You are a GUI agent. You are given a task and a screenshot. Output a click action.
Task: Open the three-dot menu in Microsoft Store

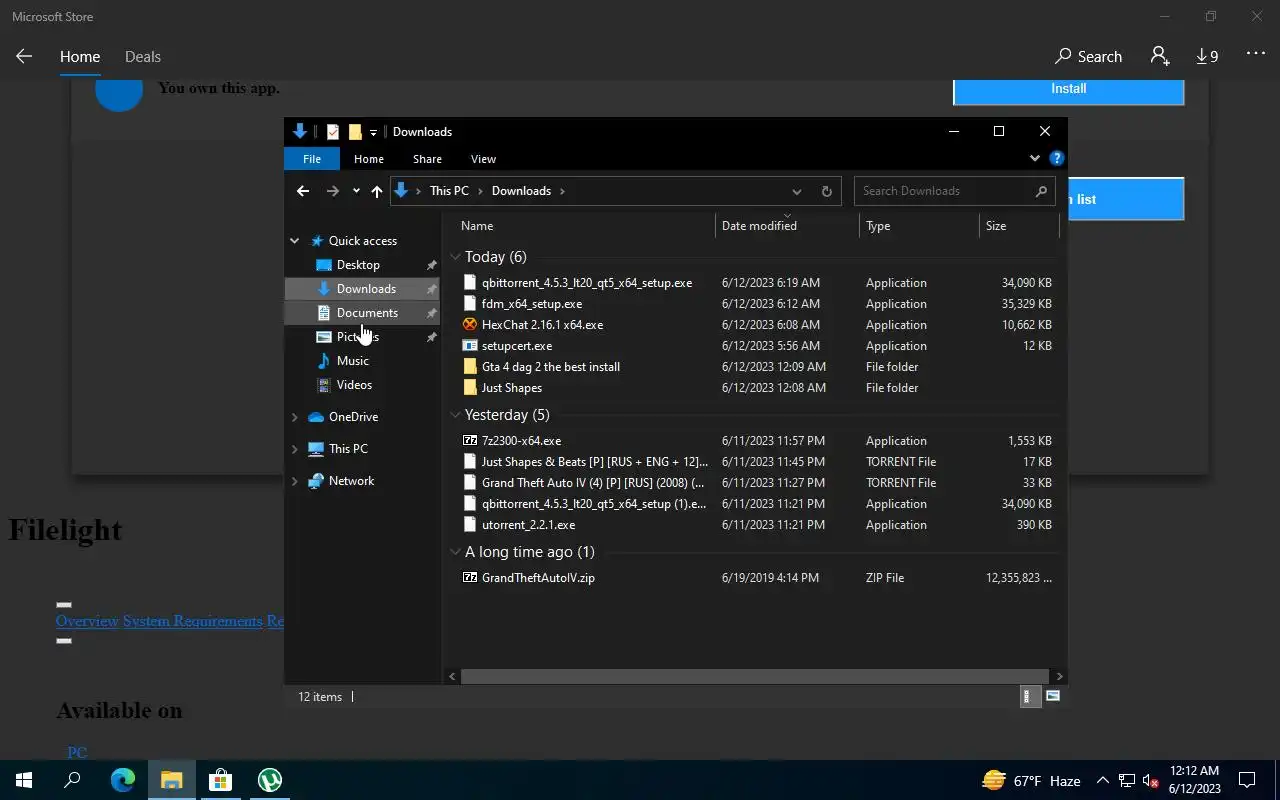1255,54
